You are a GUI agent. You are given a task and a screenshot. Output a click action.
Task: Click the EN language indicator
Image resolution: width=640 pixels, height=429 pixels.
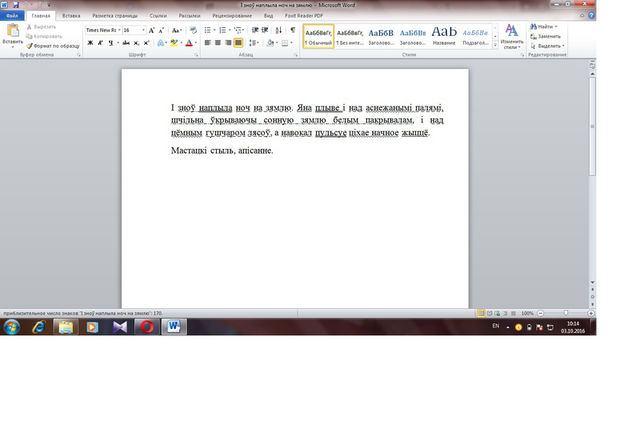tap(496, 326)
